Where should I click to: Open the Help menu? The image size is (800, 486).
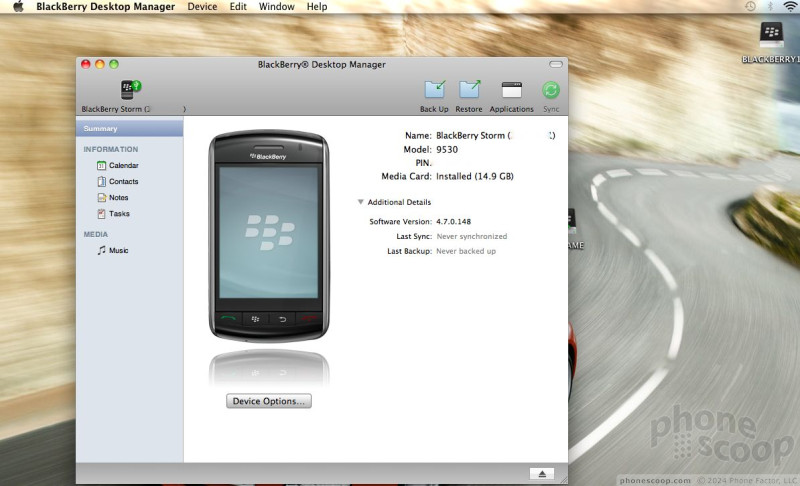[x=317, y=7]
